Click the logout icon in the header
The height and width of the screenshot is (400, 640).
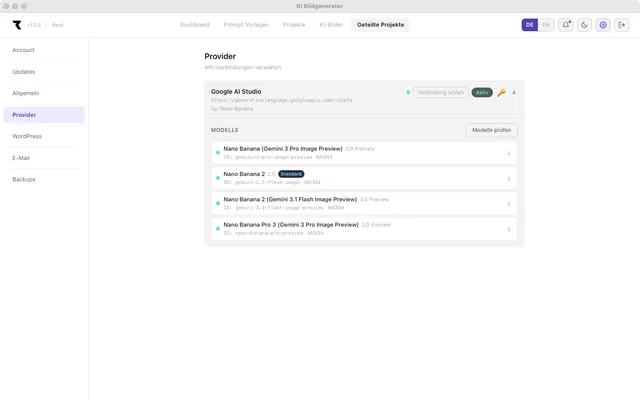click(622, 25)
